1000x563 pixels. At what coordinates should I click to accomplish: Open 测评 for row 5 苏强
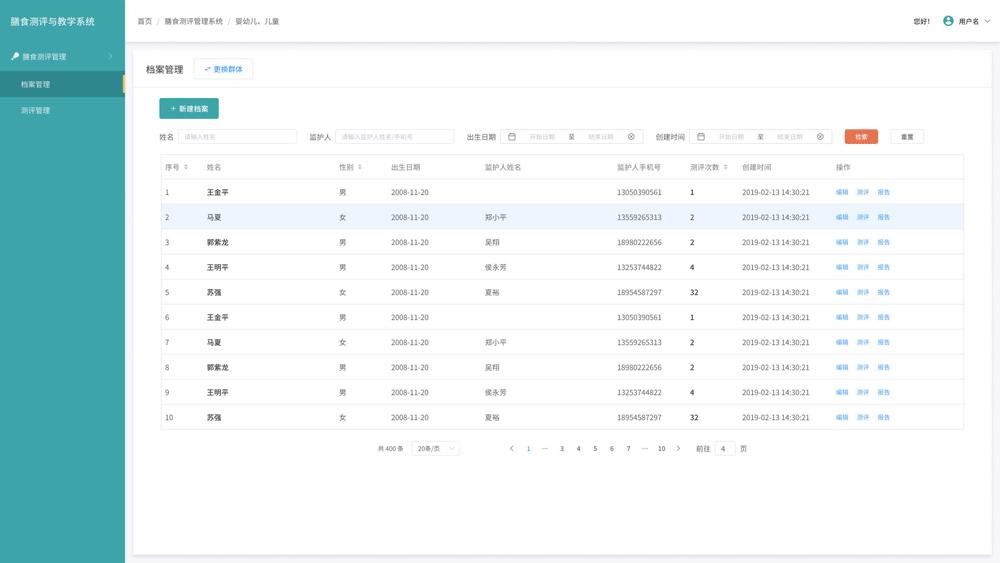(x=863, y=292)
